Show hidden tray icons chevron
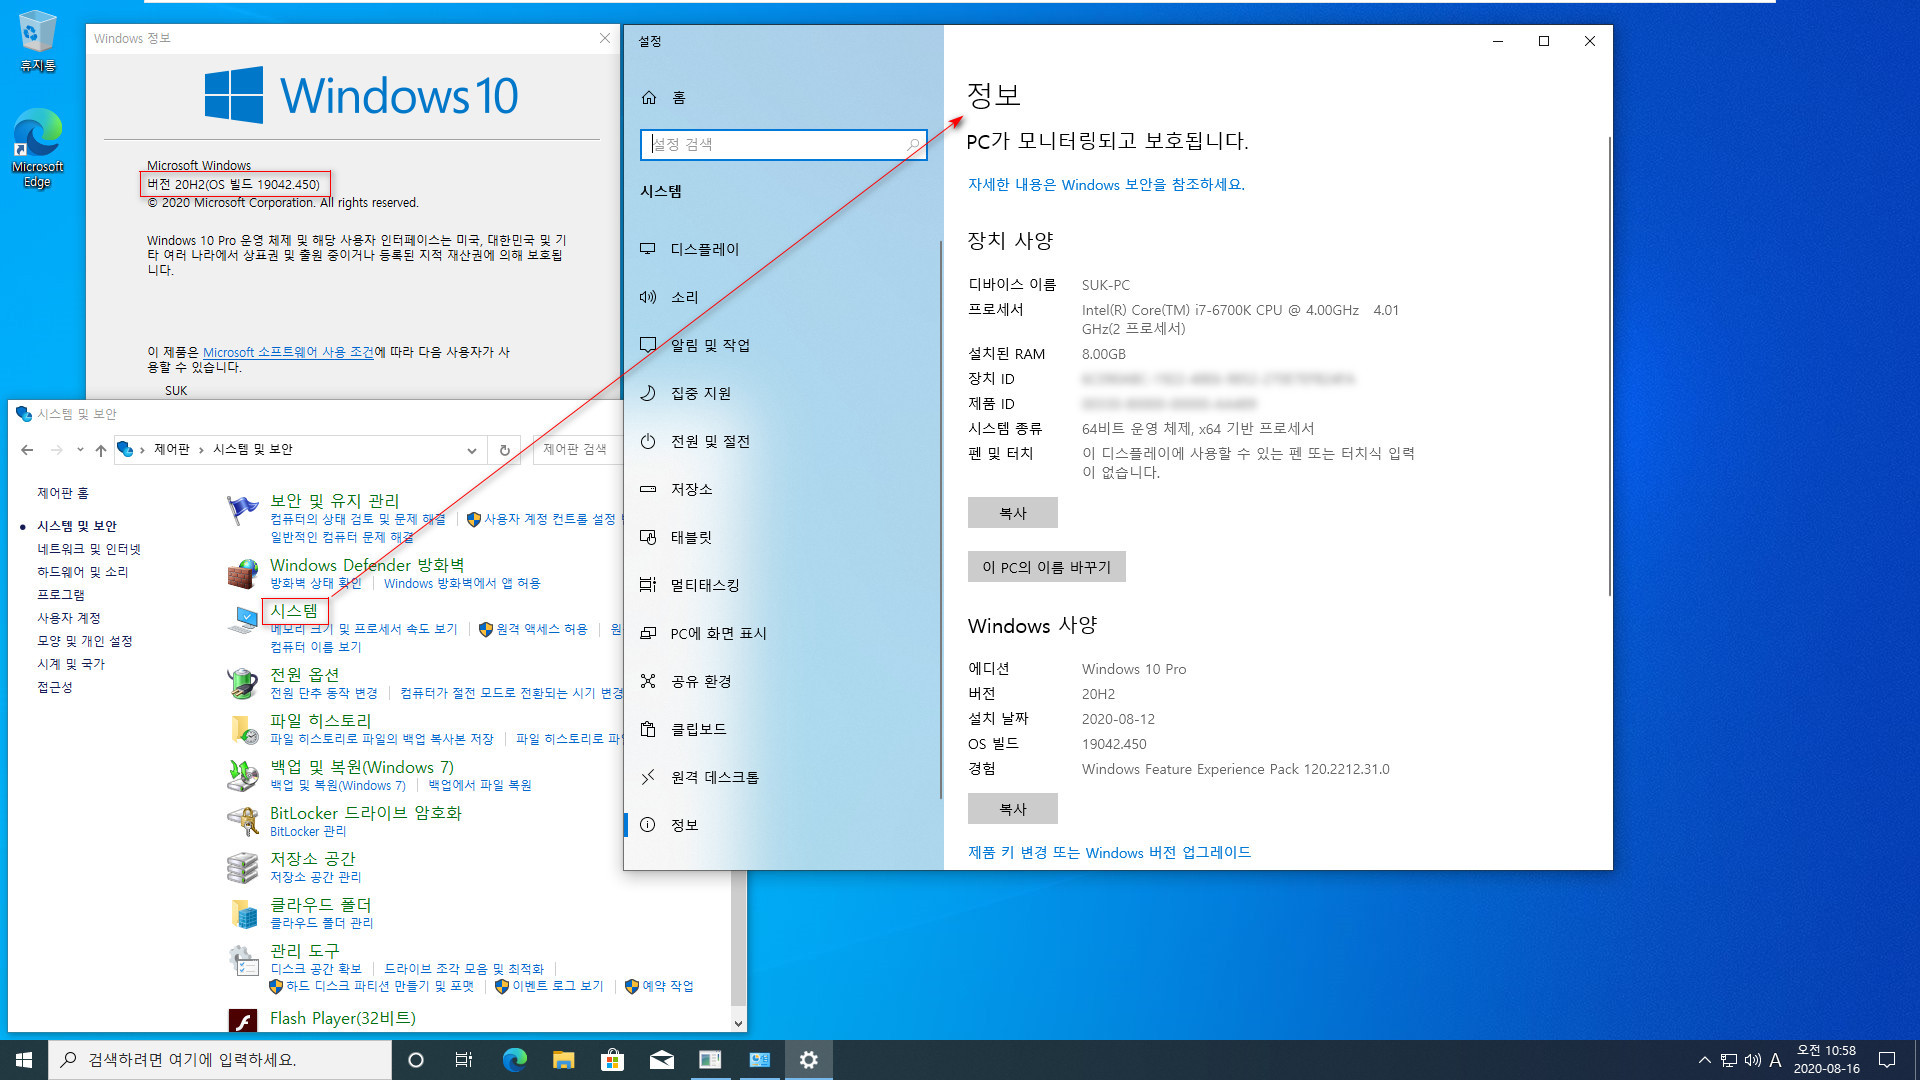The image size is (1920, 1080). (1704, 1060)
